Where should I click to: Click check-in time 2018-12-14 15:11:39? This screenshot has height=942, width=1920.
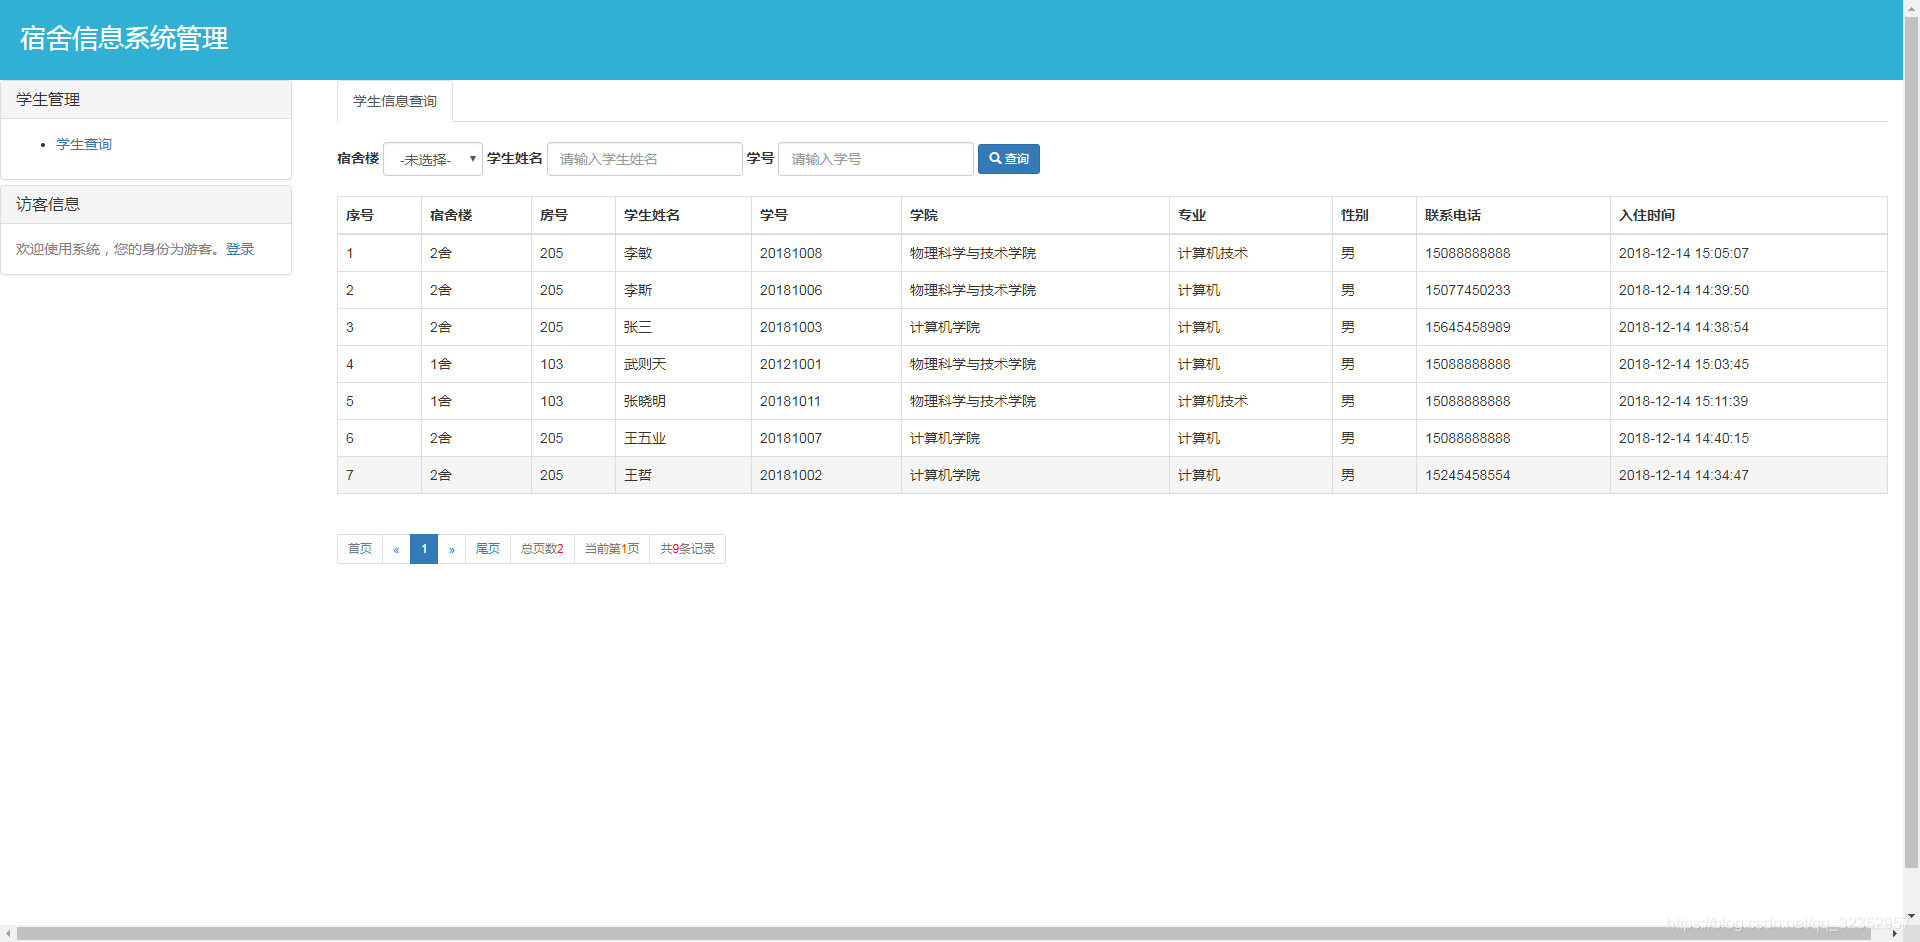point(1684,401)
